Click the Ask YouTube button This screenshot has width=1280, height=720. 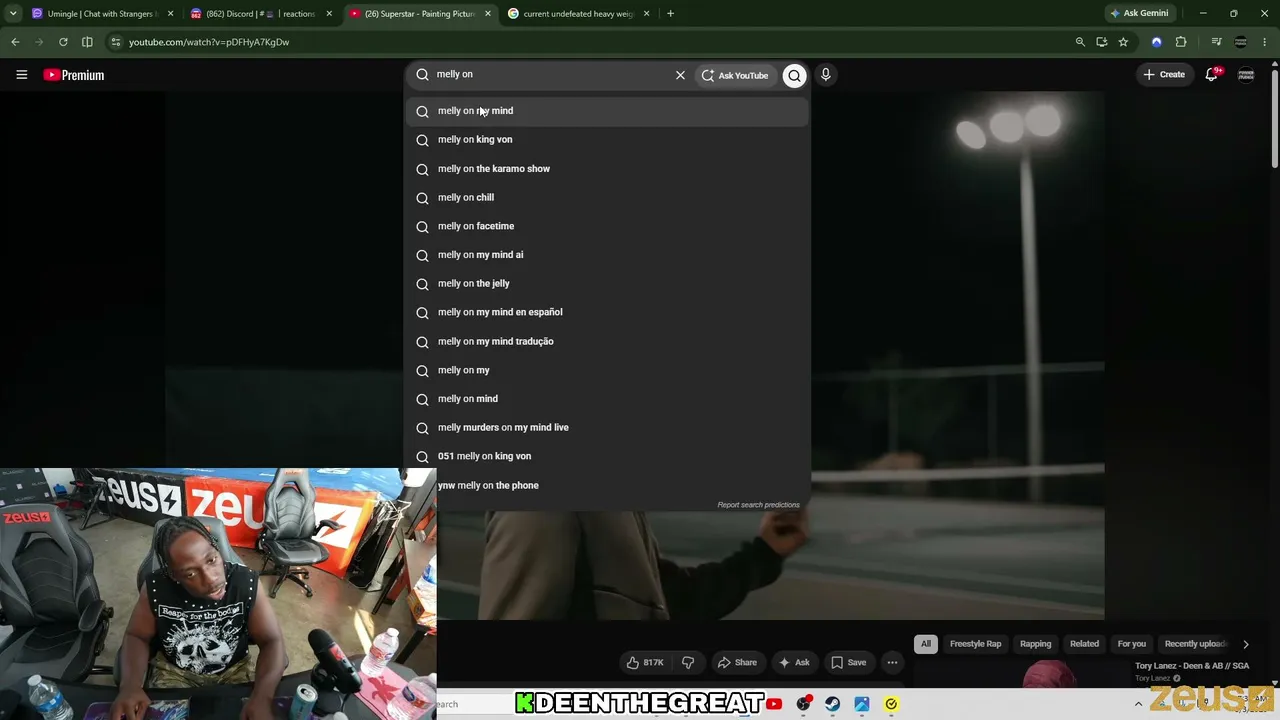click(x=735, y=75)
